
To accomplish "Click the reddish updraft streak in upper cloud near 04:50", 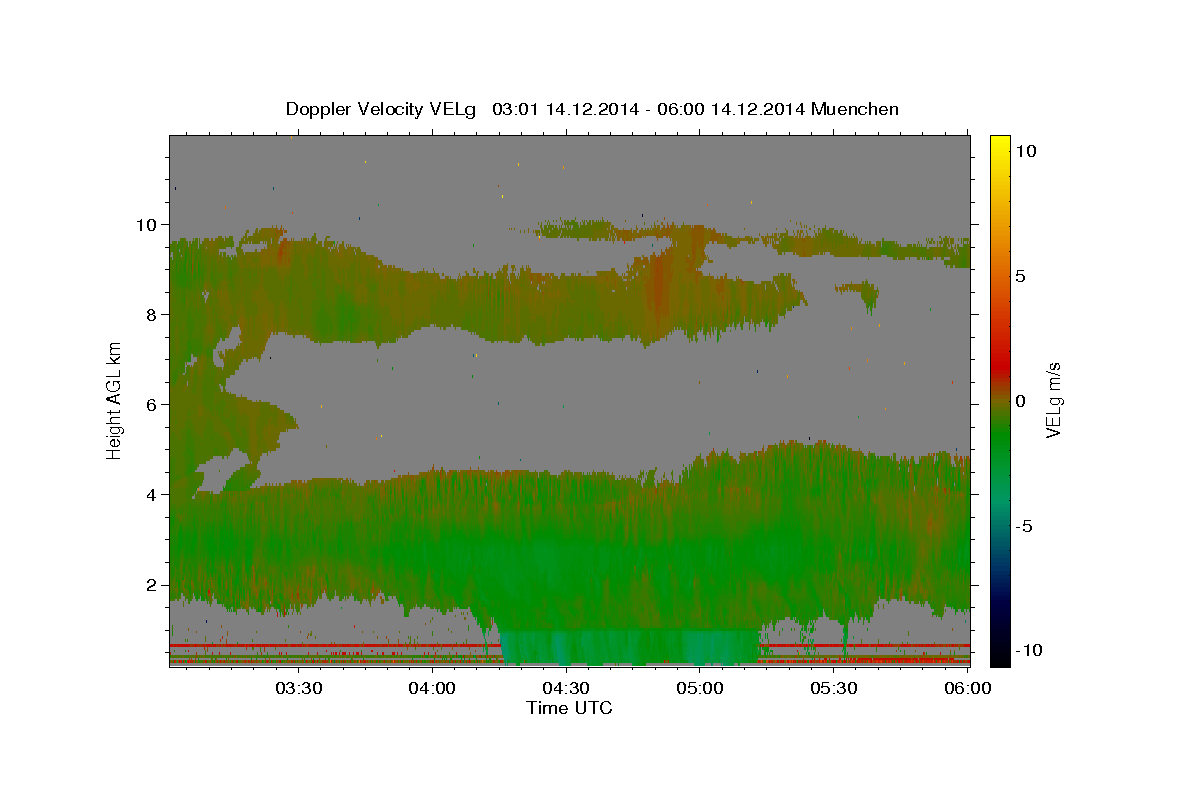I will coord(659,285).
